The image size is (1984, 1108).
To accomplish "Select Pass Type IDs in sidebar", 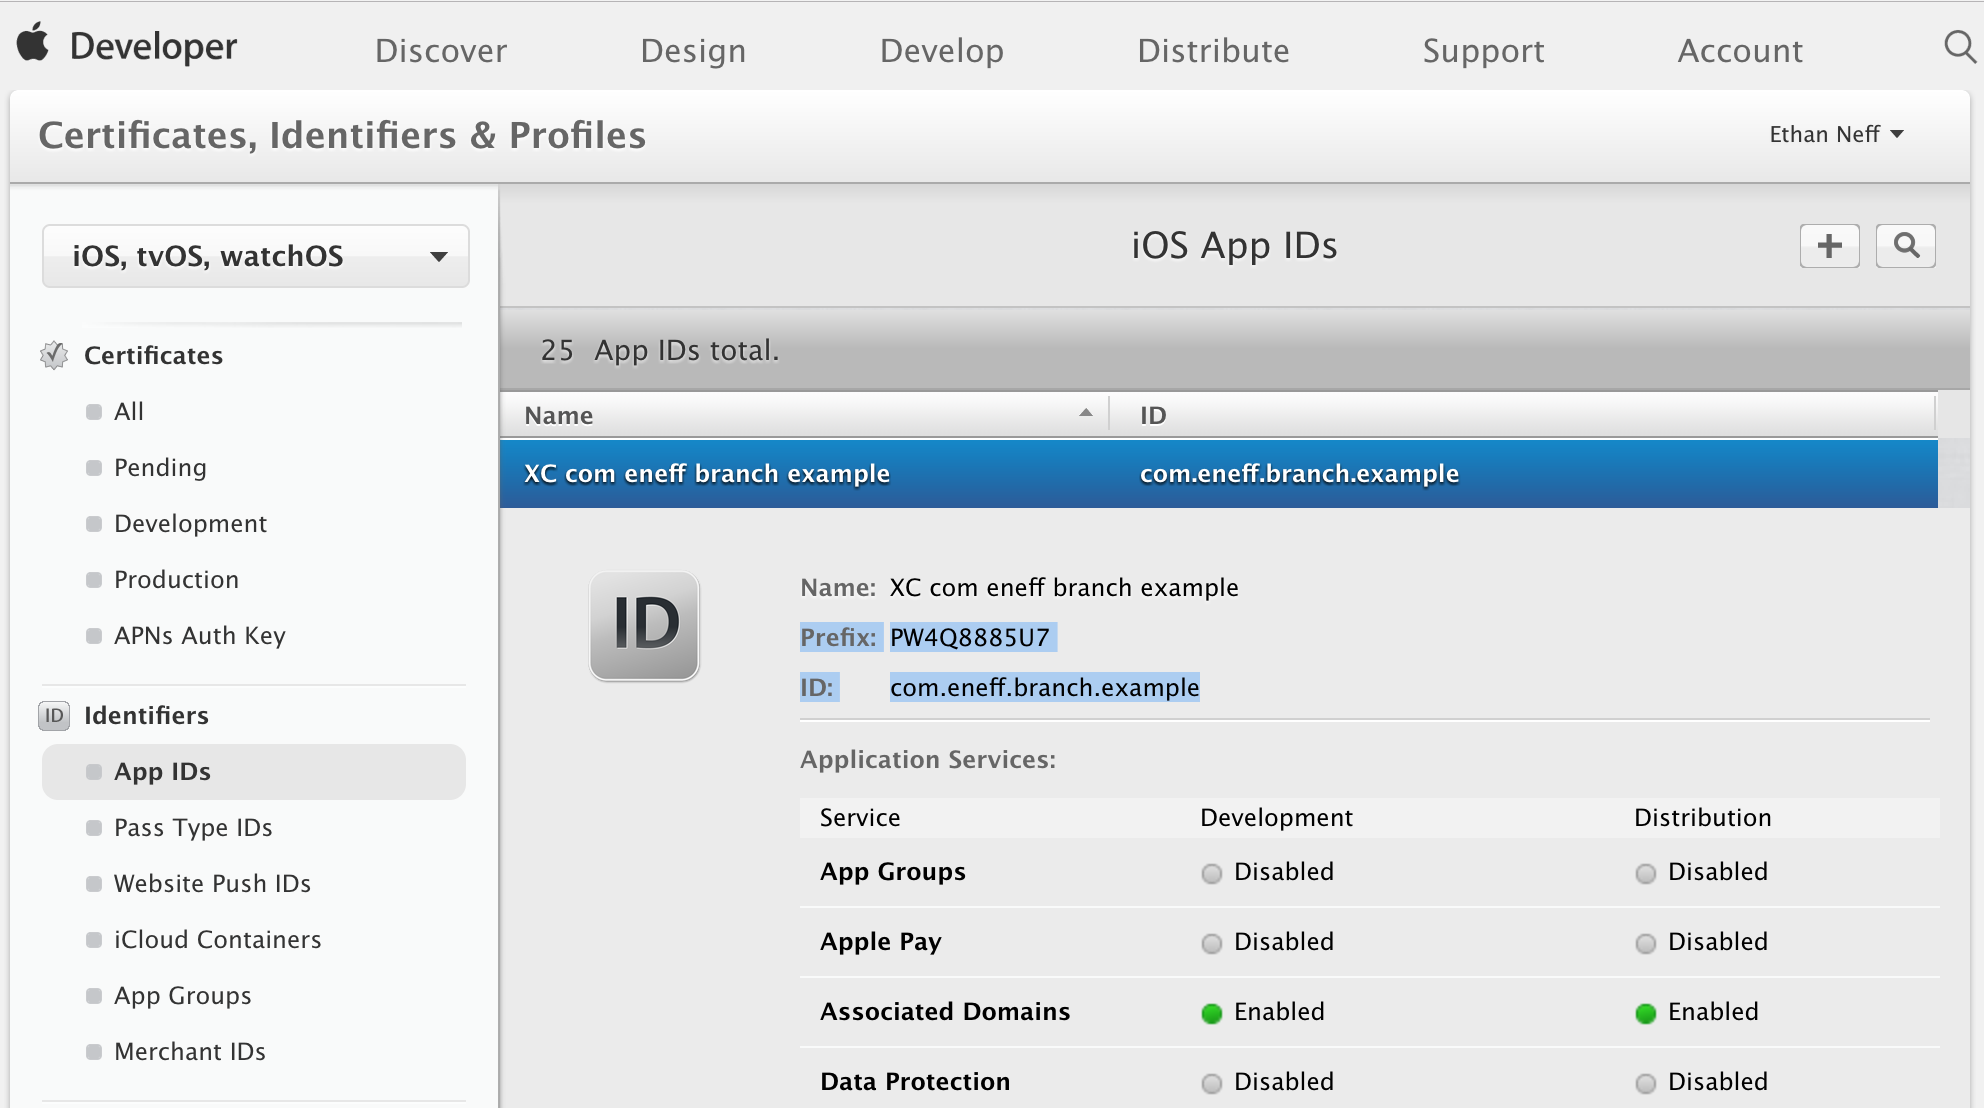I will (x=193, y=828).
